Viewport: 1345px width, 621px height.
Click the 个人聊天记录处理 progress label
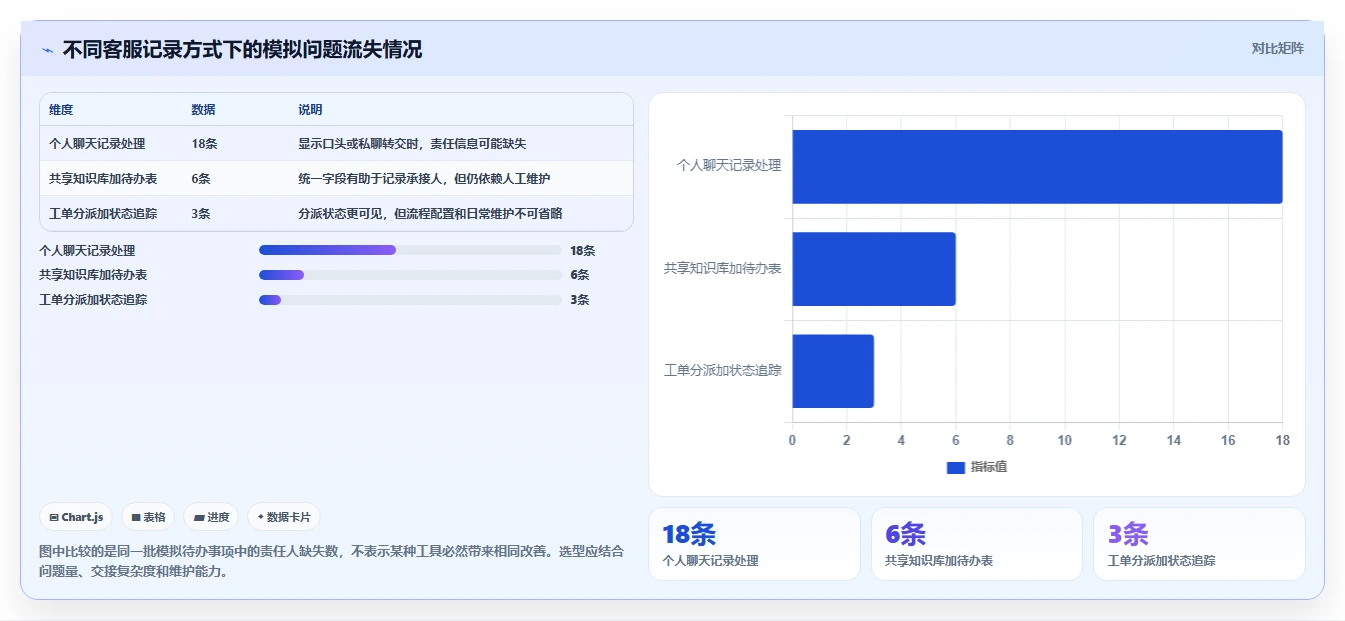pyautogui.click(x=87, y=250)
